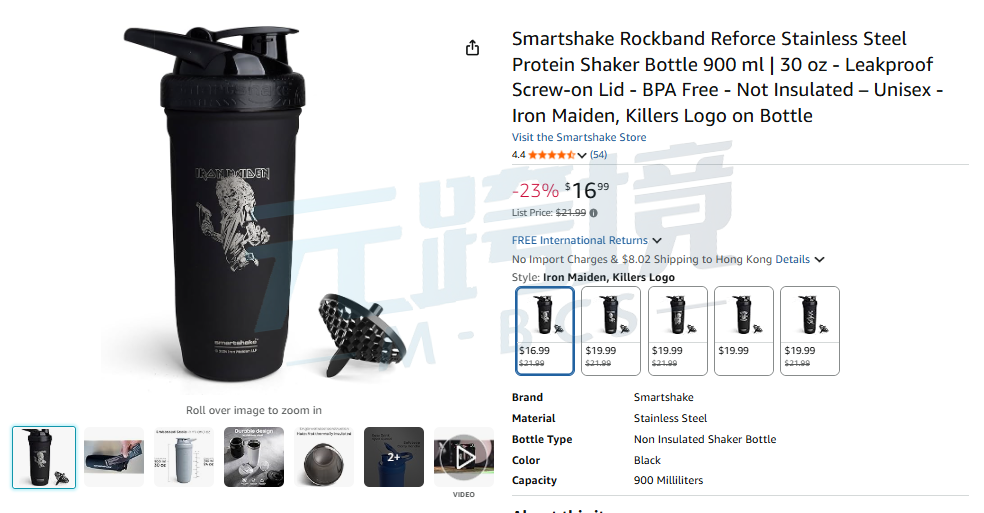Open the Durable design thumbnail
Screen dimensions: 984x513
pyautogui.click(x=254, y=457)
